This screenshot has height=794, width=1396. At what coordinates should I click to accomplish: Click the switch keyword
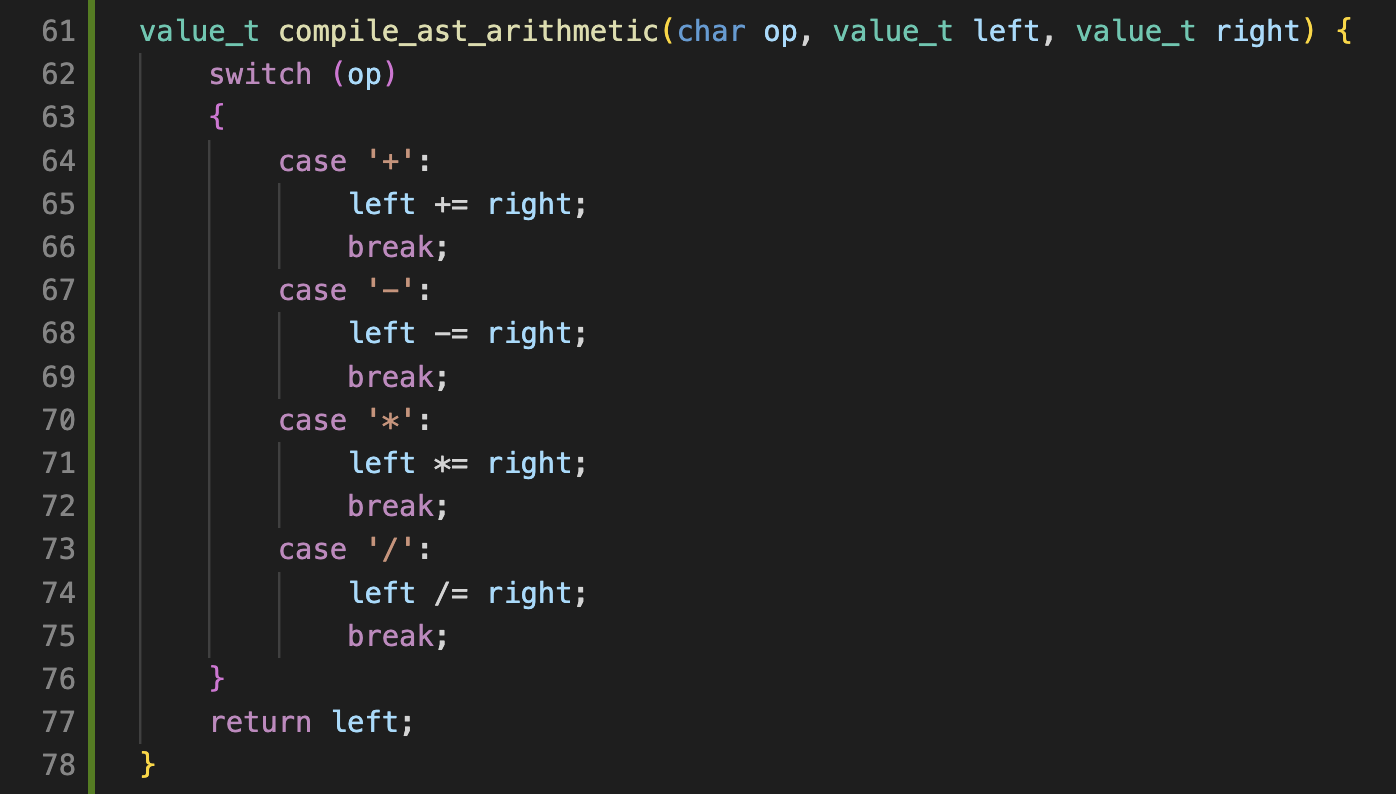click(260, 74)
